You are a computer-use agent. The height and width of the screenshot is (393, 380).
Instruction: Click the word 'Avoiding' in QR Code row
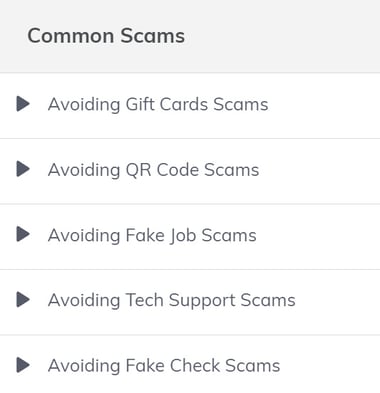[x=84, y=170]
